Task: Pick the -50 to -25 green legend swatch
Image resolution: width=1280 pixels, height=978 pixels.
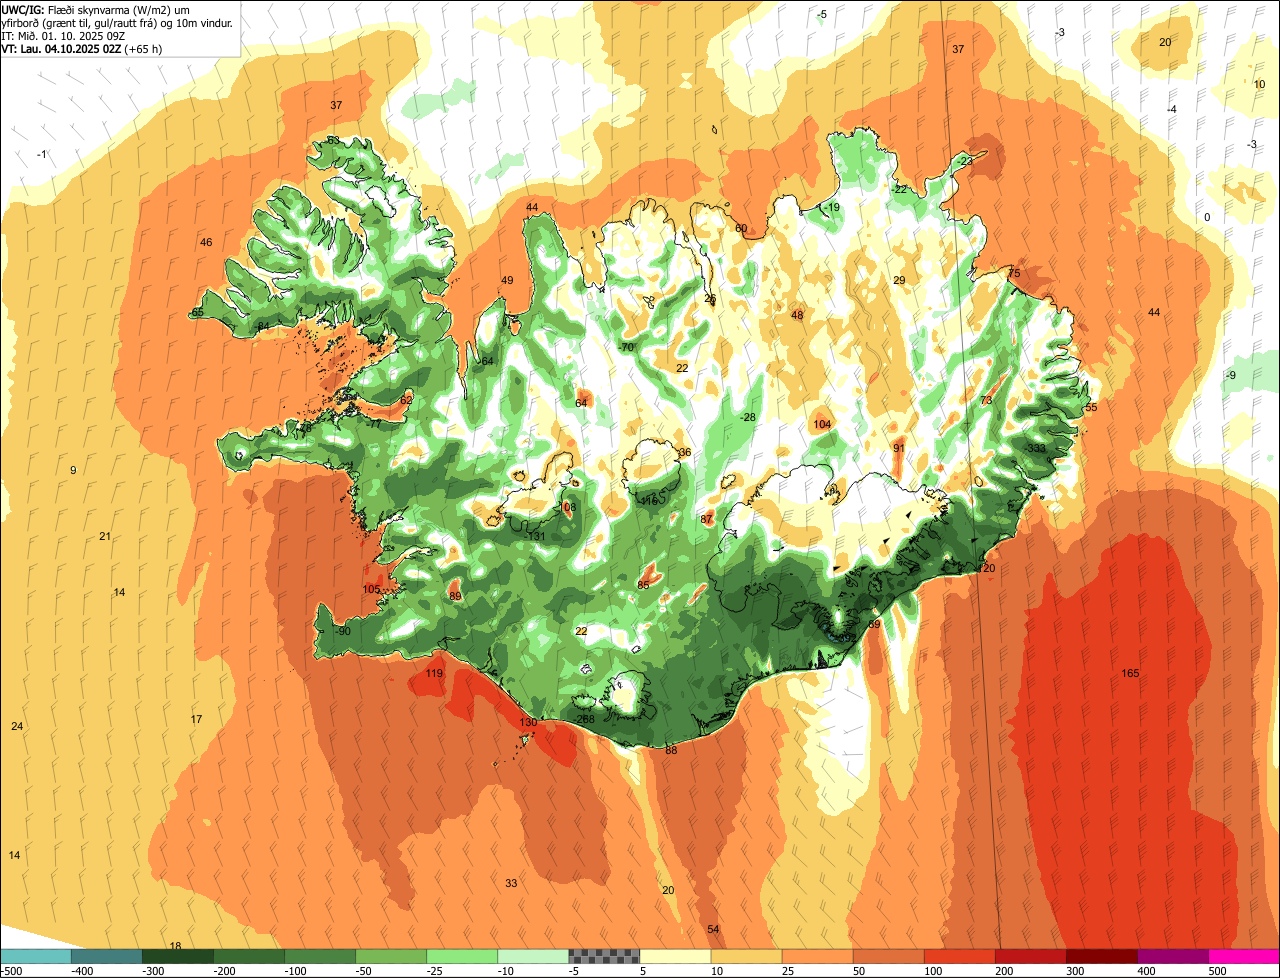Action: click(390, 956)
